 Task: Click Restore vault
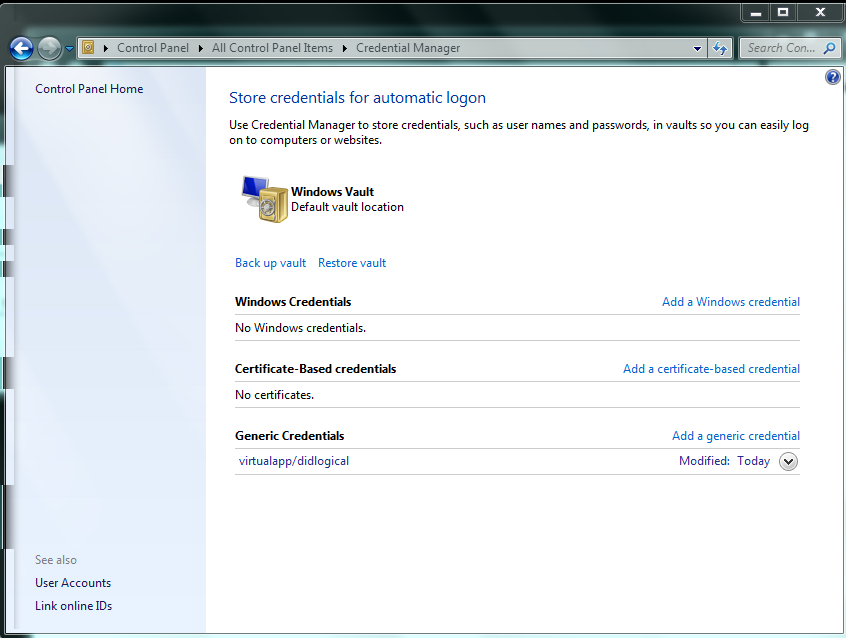coord(351,262)
